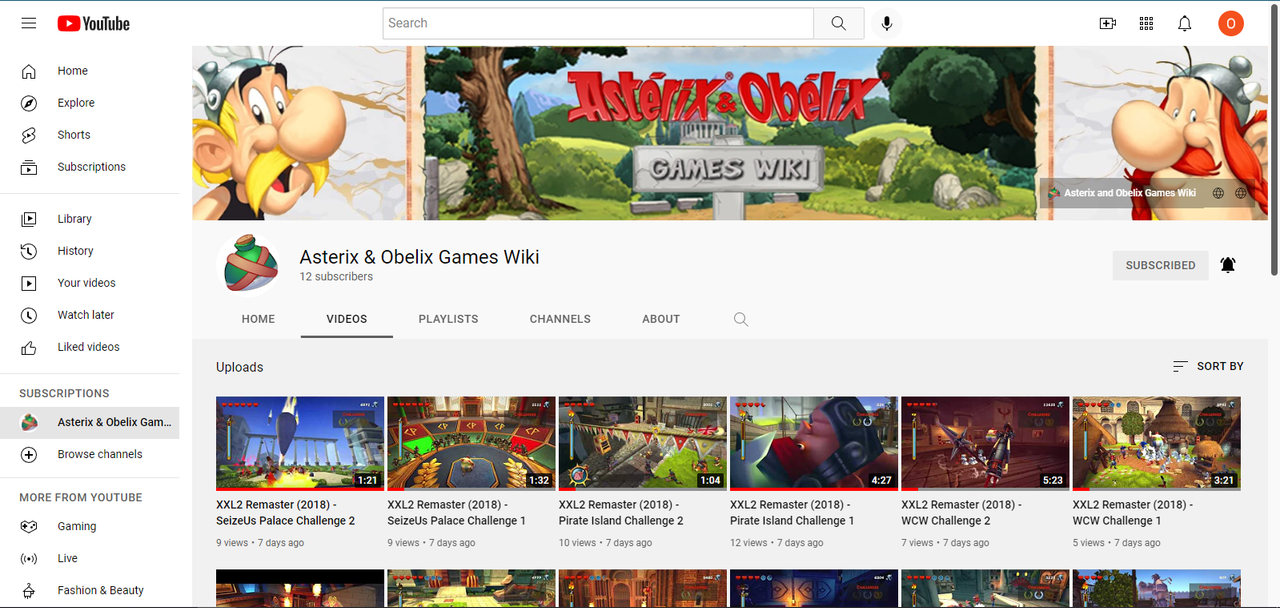Open SeizeUs Palace Challenge 2 title
Viewport: 1280px width, 608px height.
[286, 513]
